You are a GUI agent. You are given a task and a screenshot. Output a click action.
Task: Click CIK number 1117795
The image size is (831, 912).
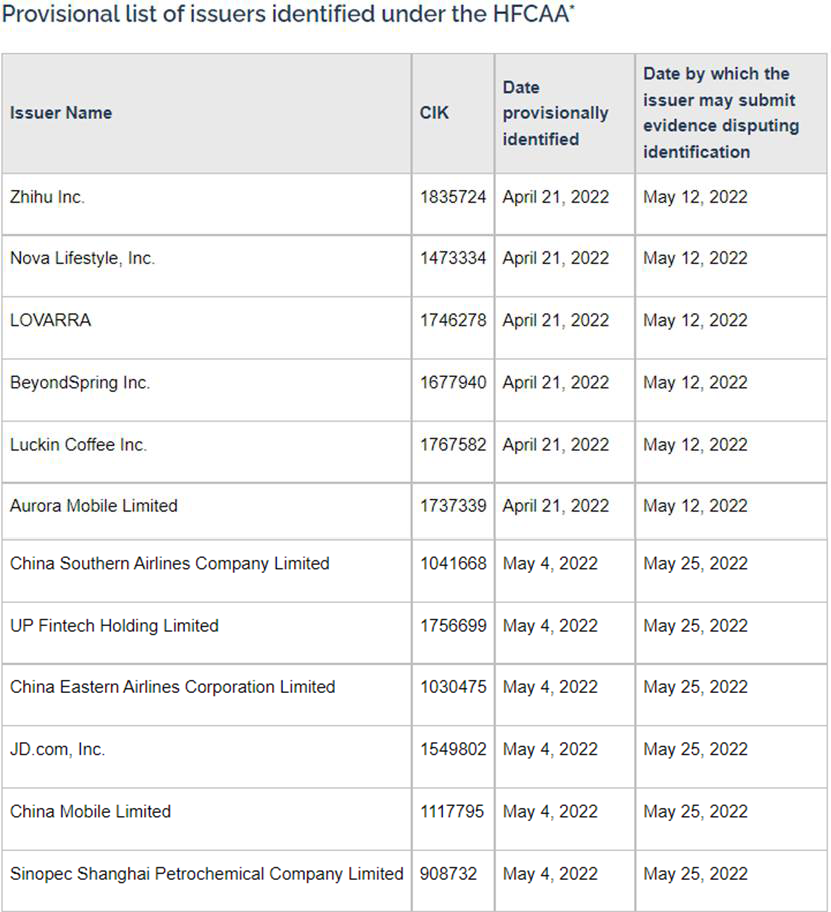452,811
